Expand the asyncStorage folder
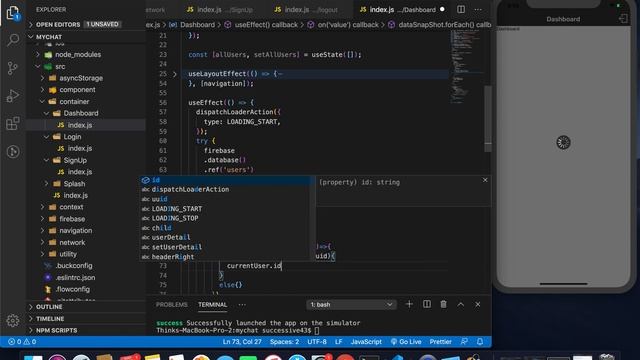640x360 pixels. 81,78
